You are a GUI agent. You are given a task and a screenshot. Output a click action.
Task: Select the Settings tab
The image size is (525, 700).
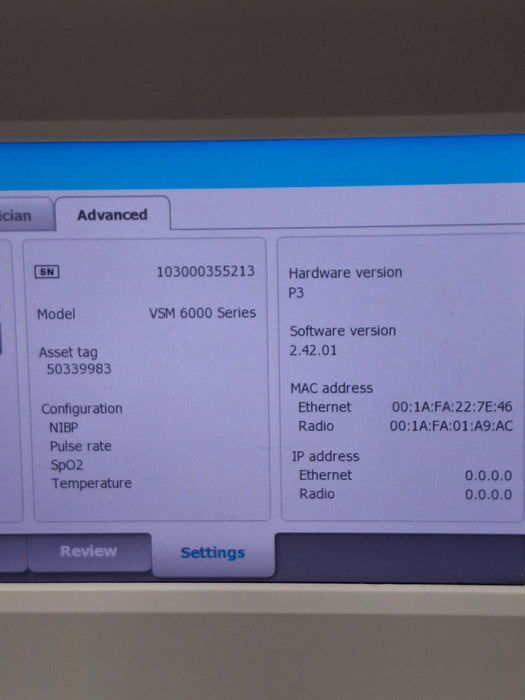213,553
